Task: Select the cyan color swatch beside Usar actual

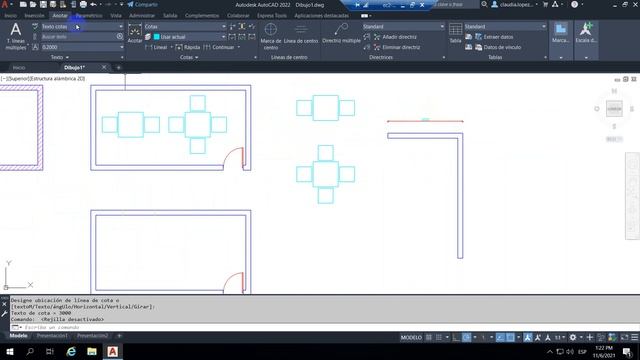Action: [x=156, y=37]
